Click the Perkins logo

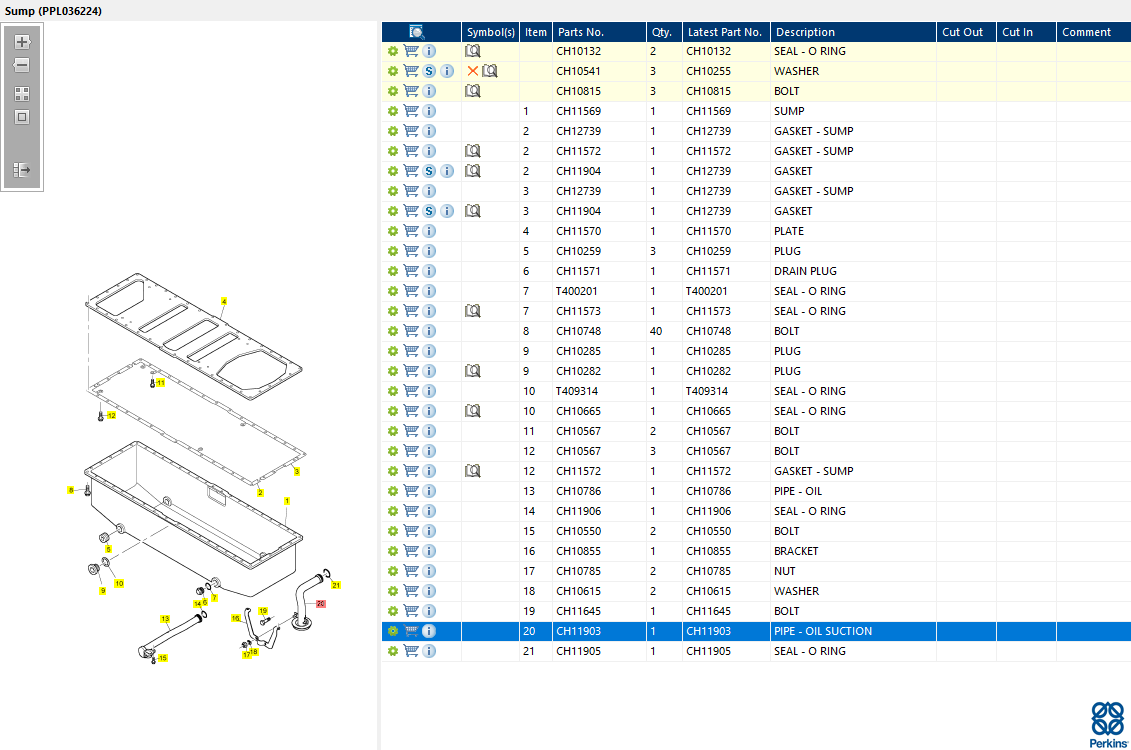pyautogui.click(x=1106, y=724)
